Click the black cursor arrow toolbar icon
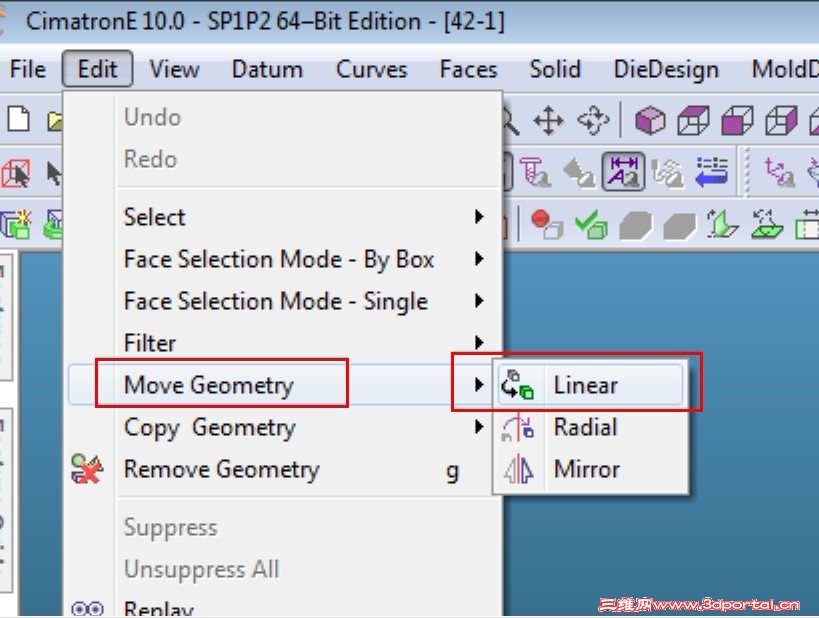This screenshot has width=819, height=618. 53,173
